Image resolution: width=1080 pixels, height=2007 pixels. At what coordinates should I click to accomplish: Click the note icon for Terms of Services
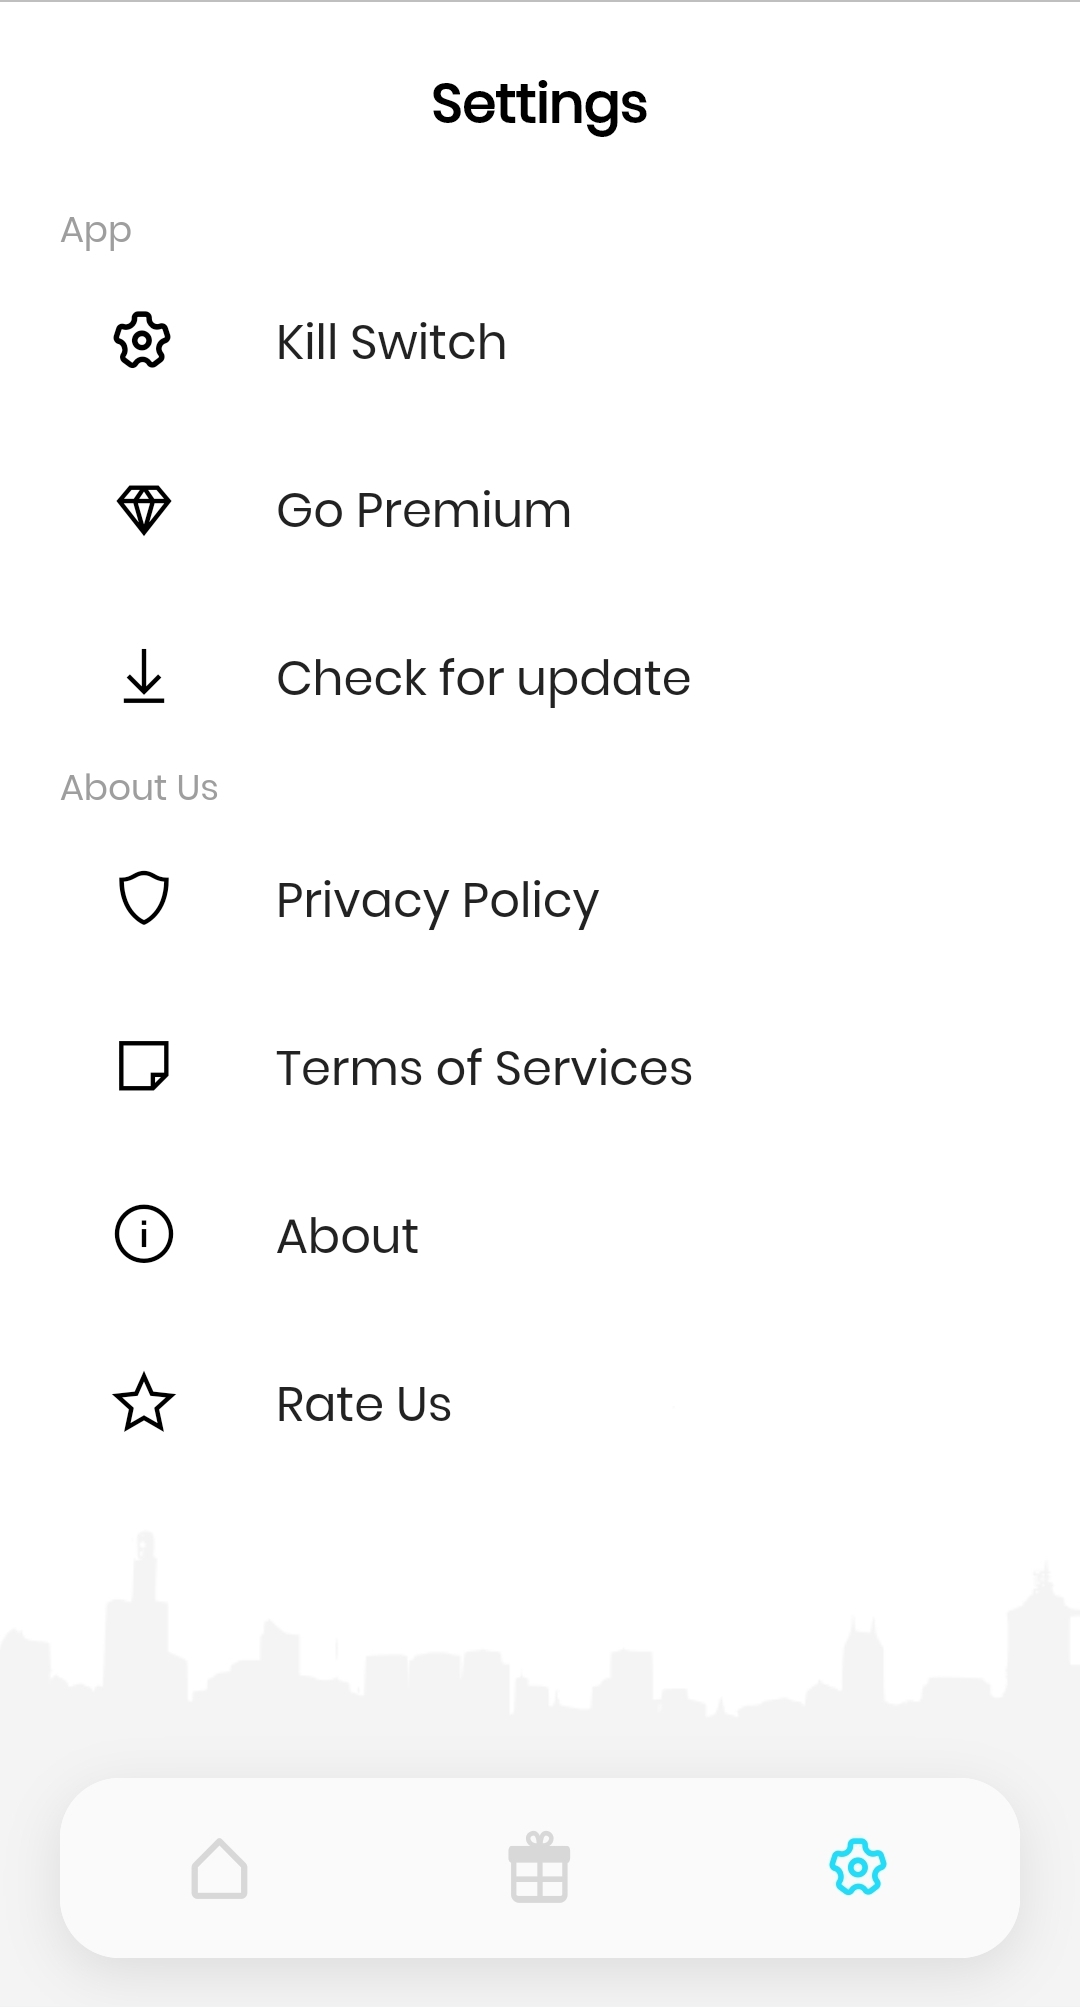pos(143,1066)
